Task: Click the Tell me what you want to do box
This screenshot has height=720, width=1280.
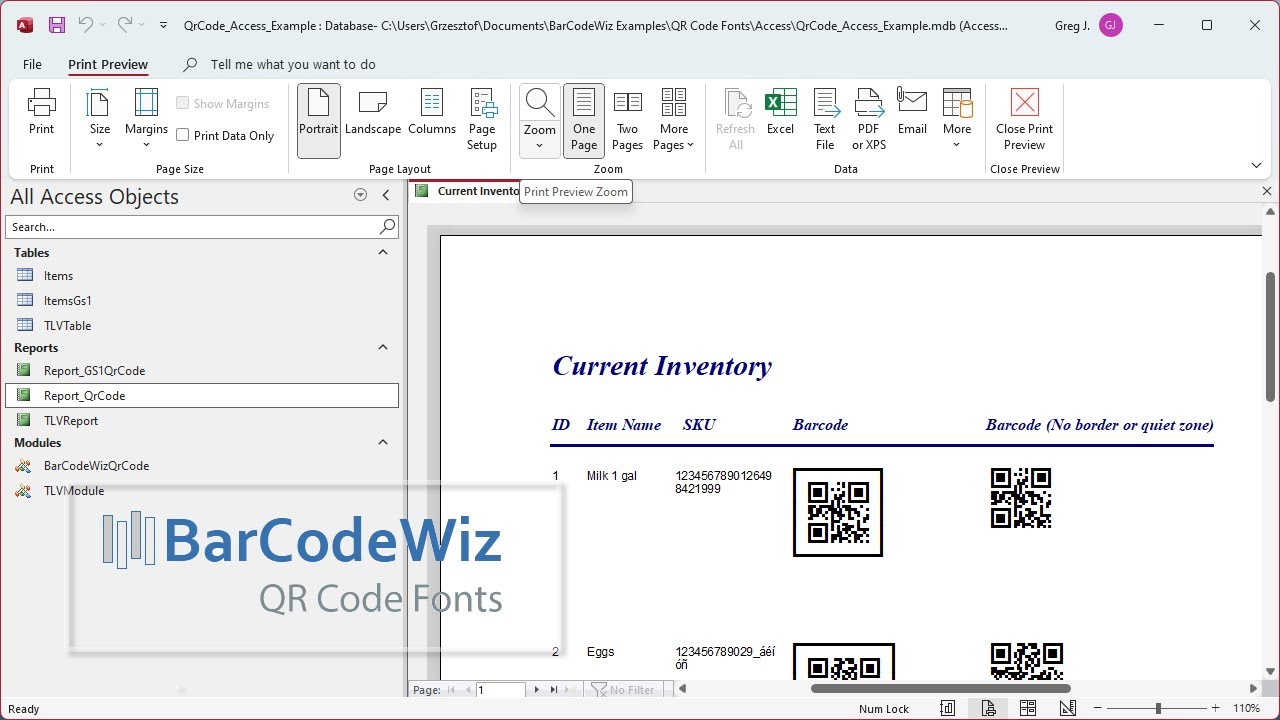Action: [x=293, y=64]
